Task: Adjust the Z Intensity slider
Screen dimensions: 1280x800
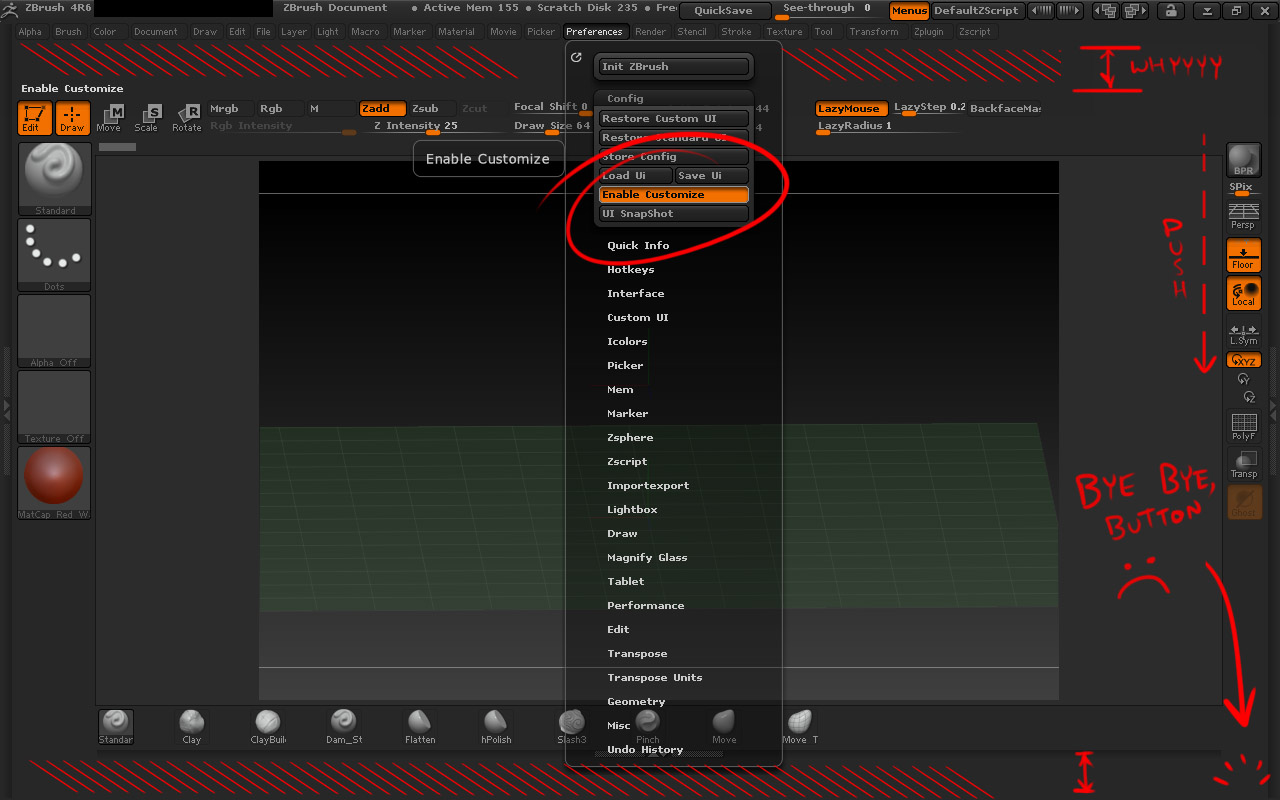Action: click(431, 127)
